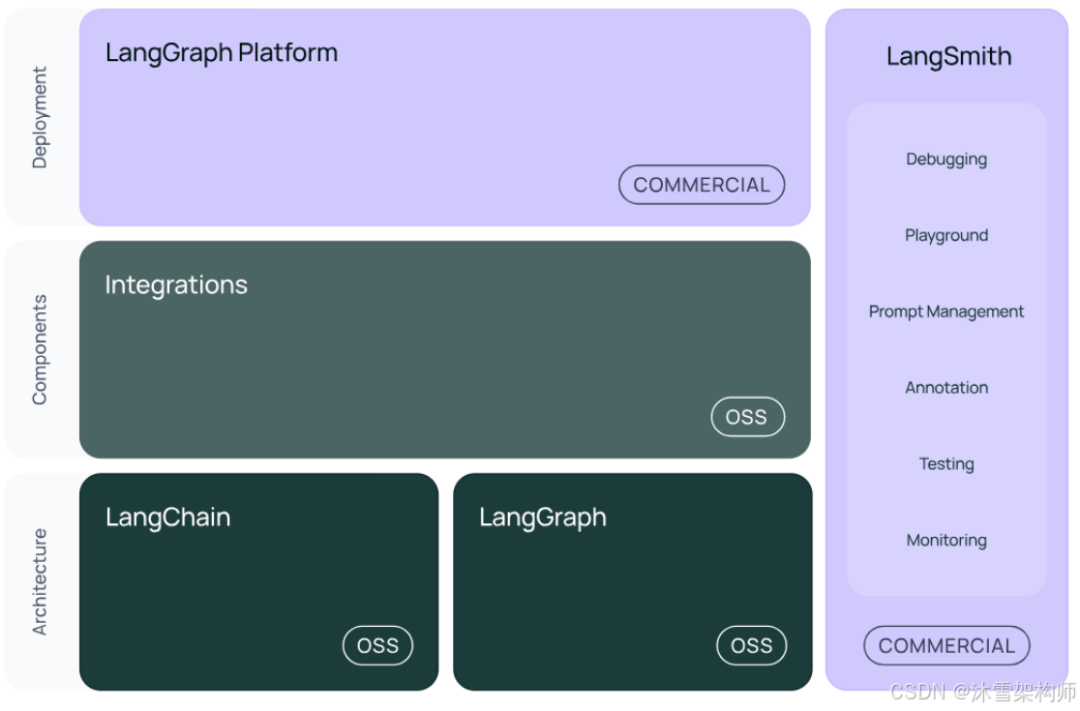
Task: Open the LangChain block title
Action: pos(168,517)
